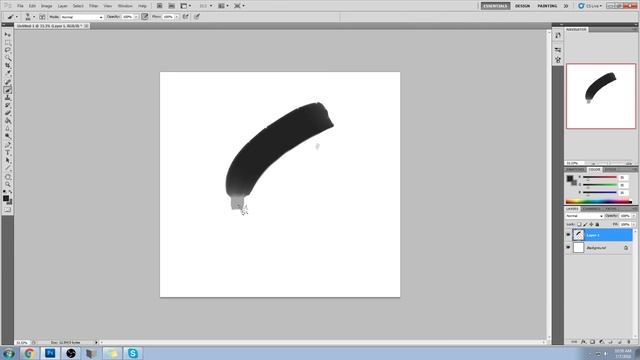This screenshot has height=360, width=640.
Task: Open Skype from the taskbar
Action: [133, 353]
